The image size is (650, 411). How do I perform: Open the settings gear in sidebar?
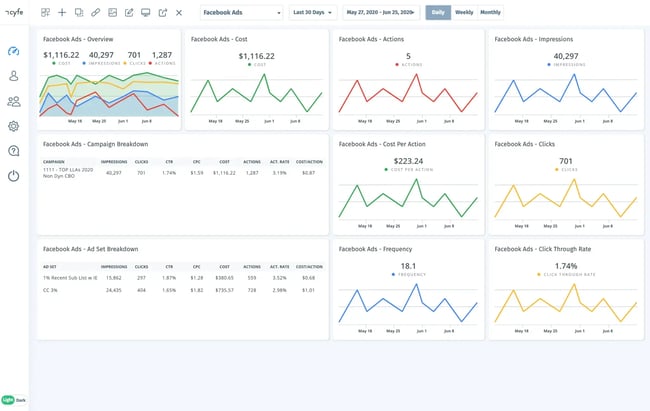13,126
